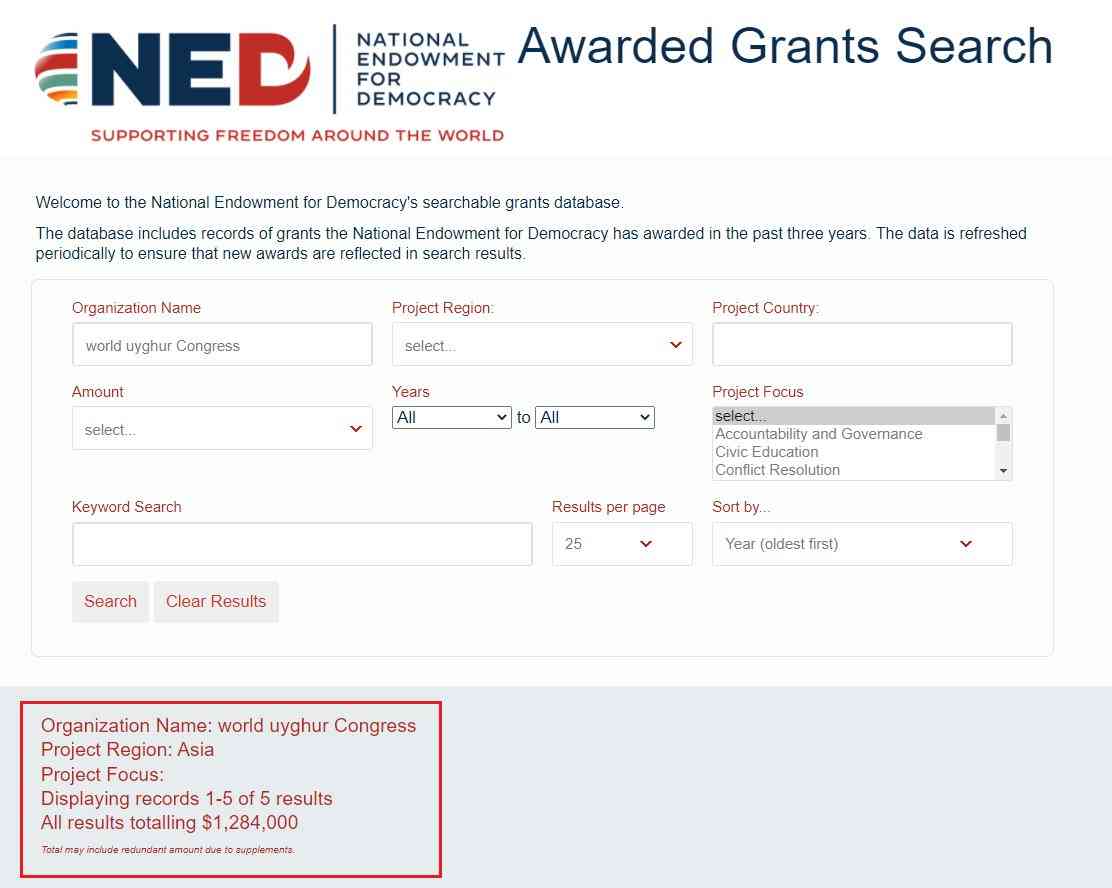The height and width of the screenshot is (888, 1112).
Task: Open the Sort by dropdown
Action: 862,544
